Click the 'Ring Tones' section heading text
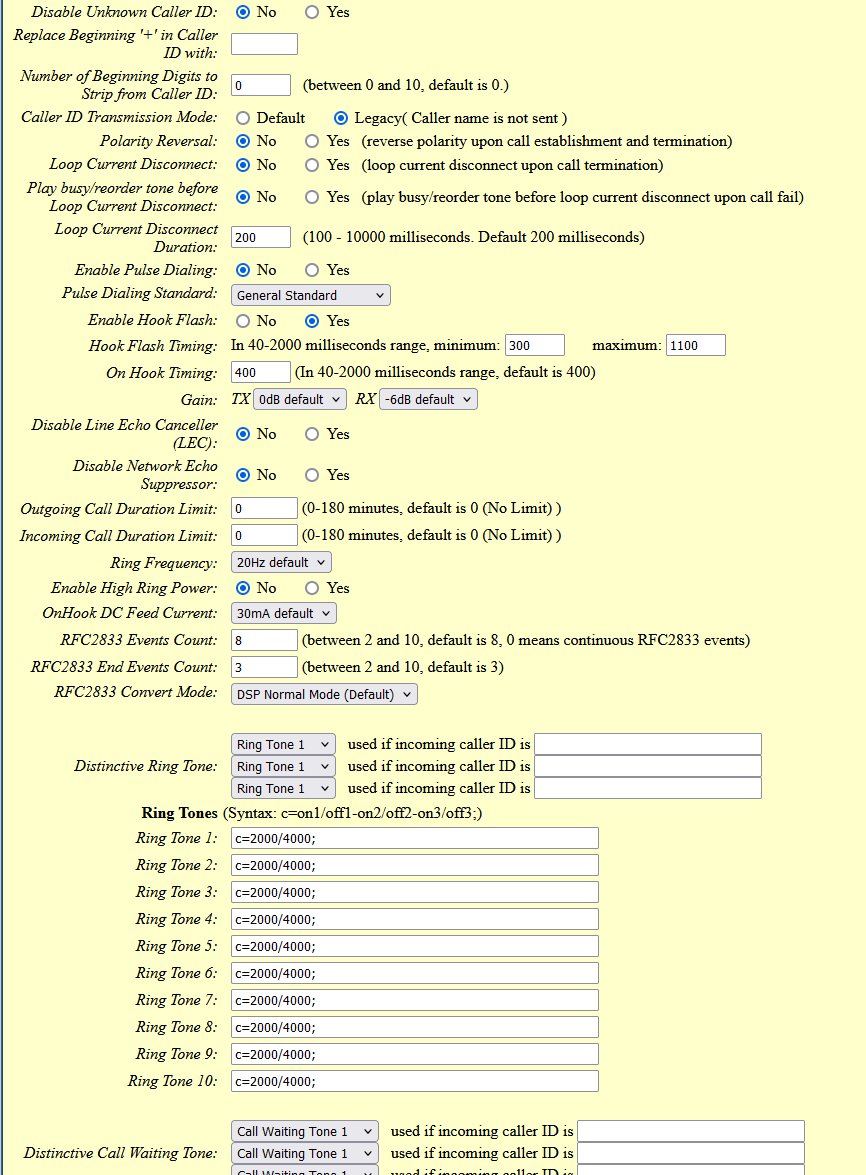866x1175 pixels. click(180, 813)
